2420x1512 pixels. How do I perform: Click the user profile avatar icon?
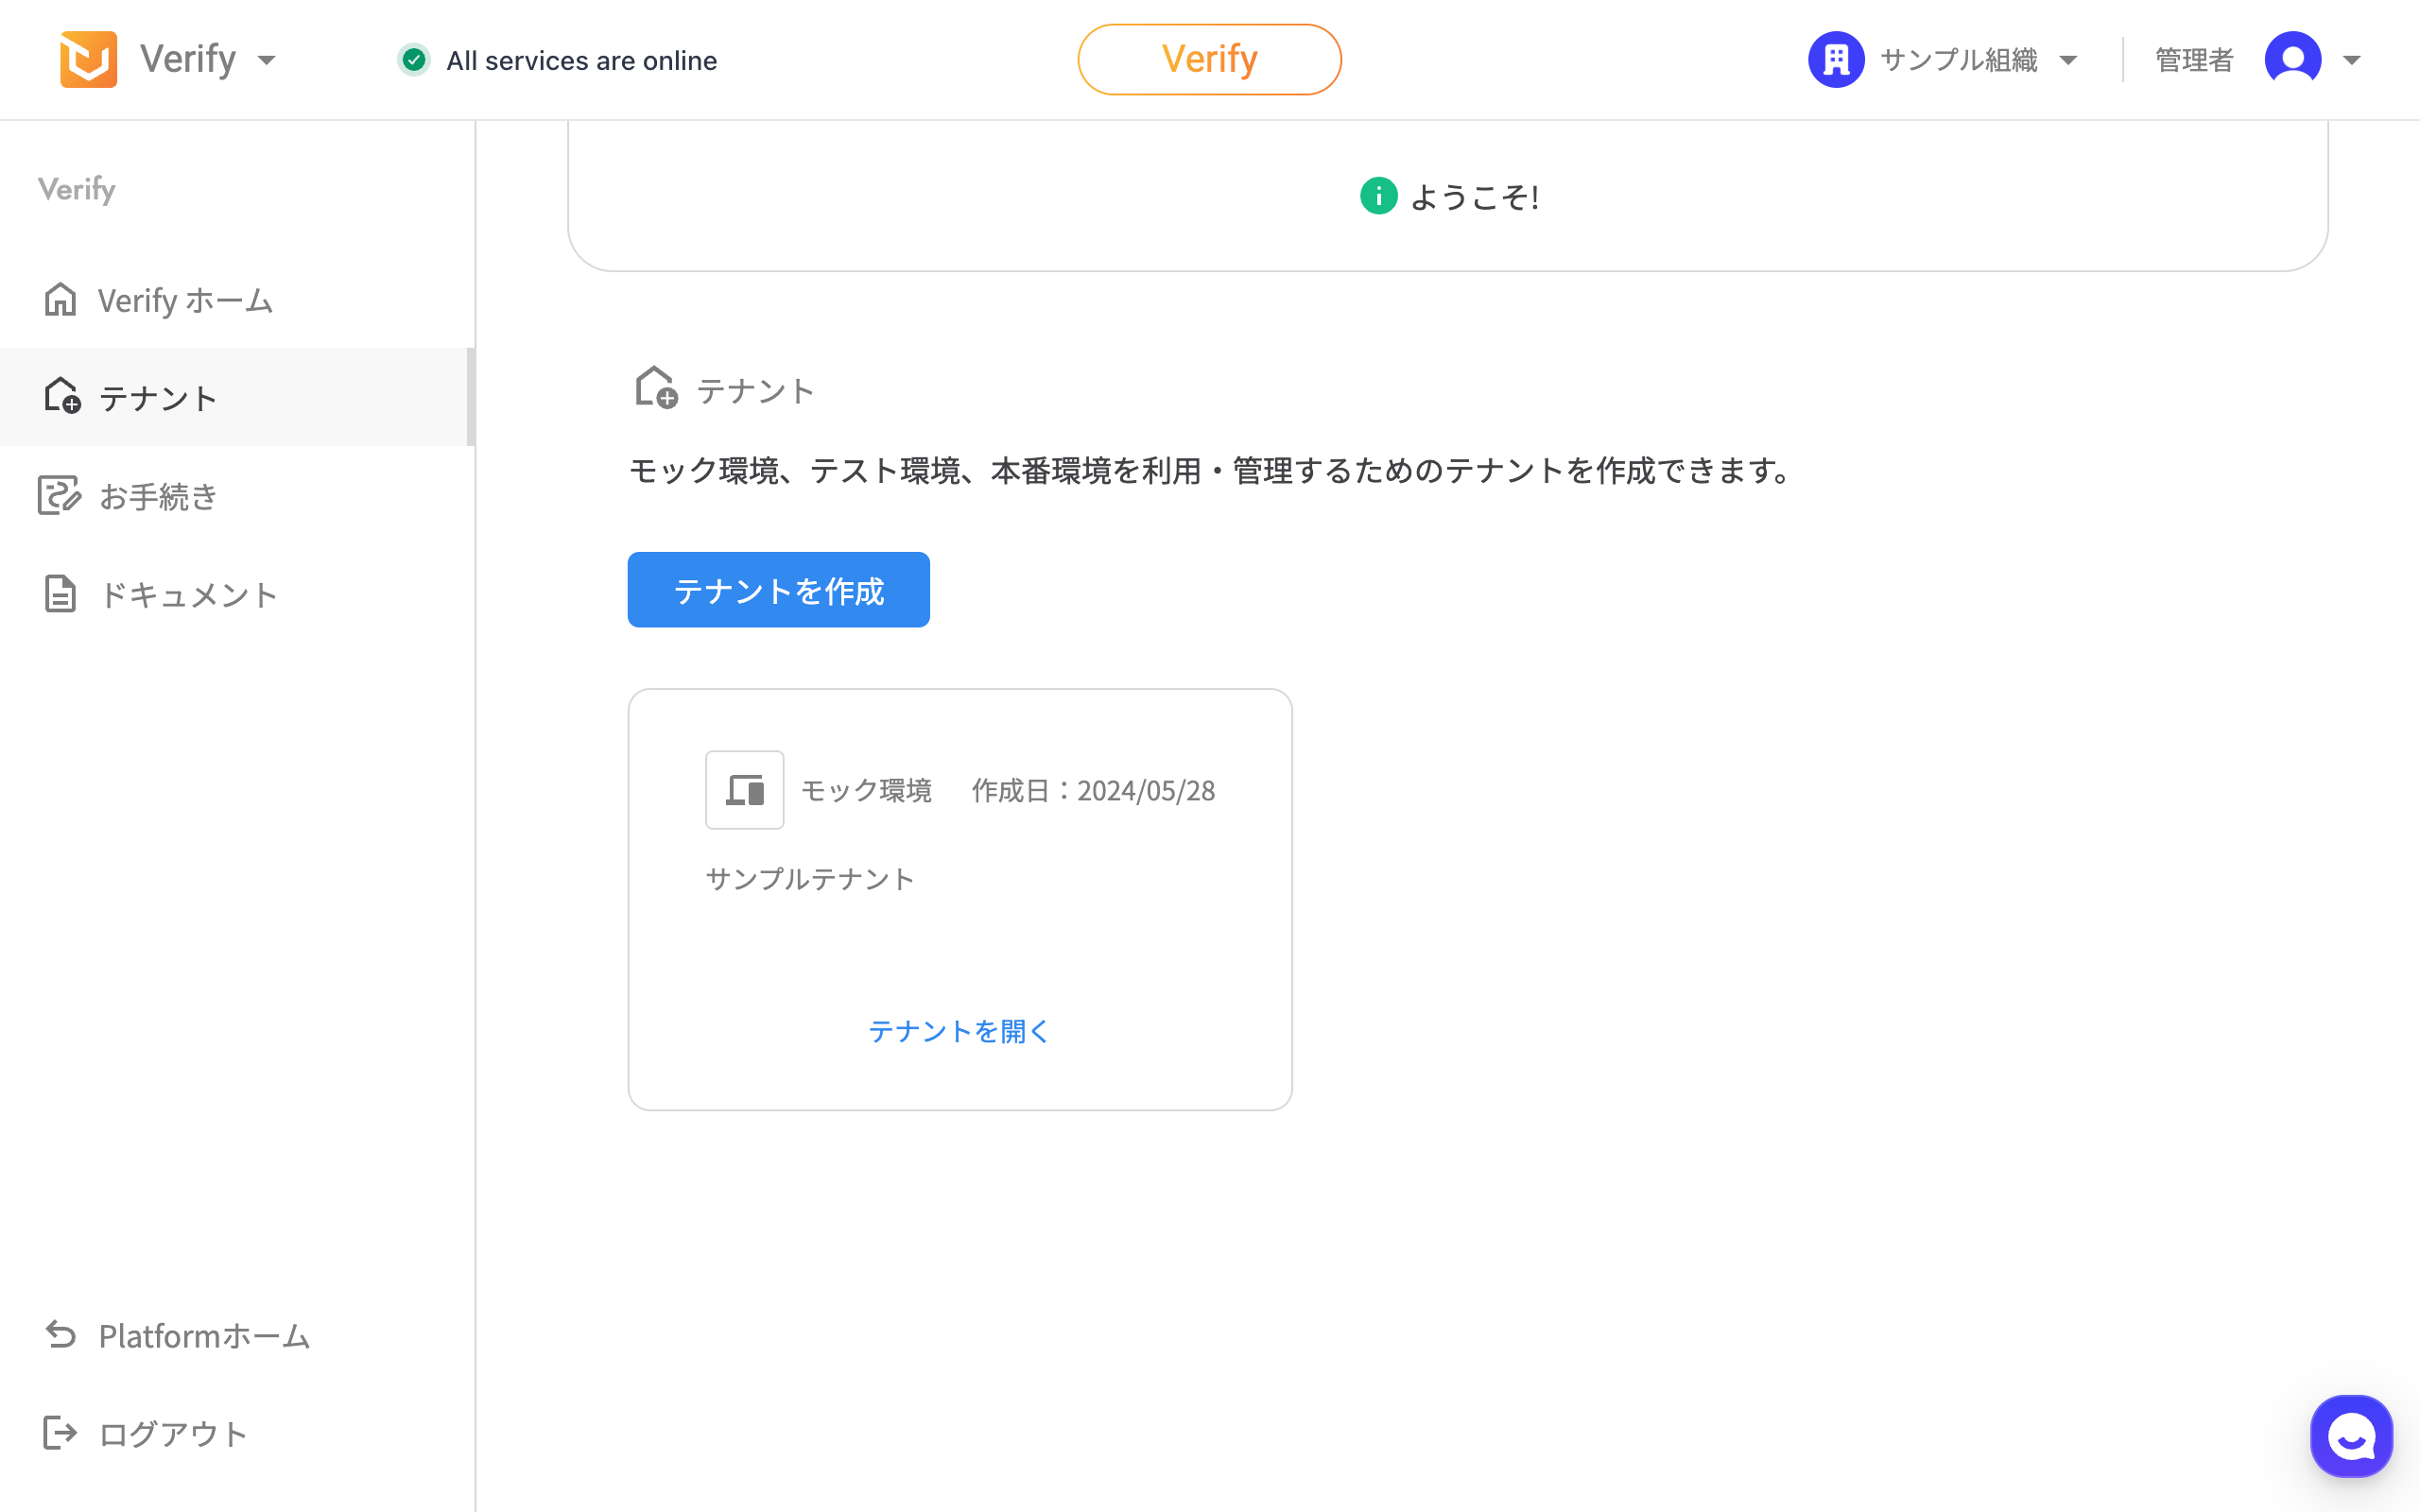tap(2292, 60)
